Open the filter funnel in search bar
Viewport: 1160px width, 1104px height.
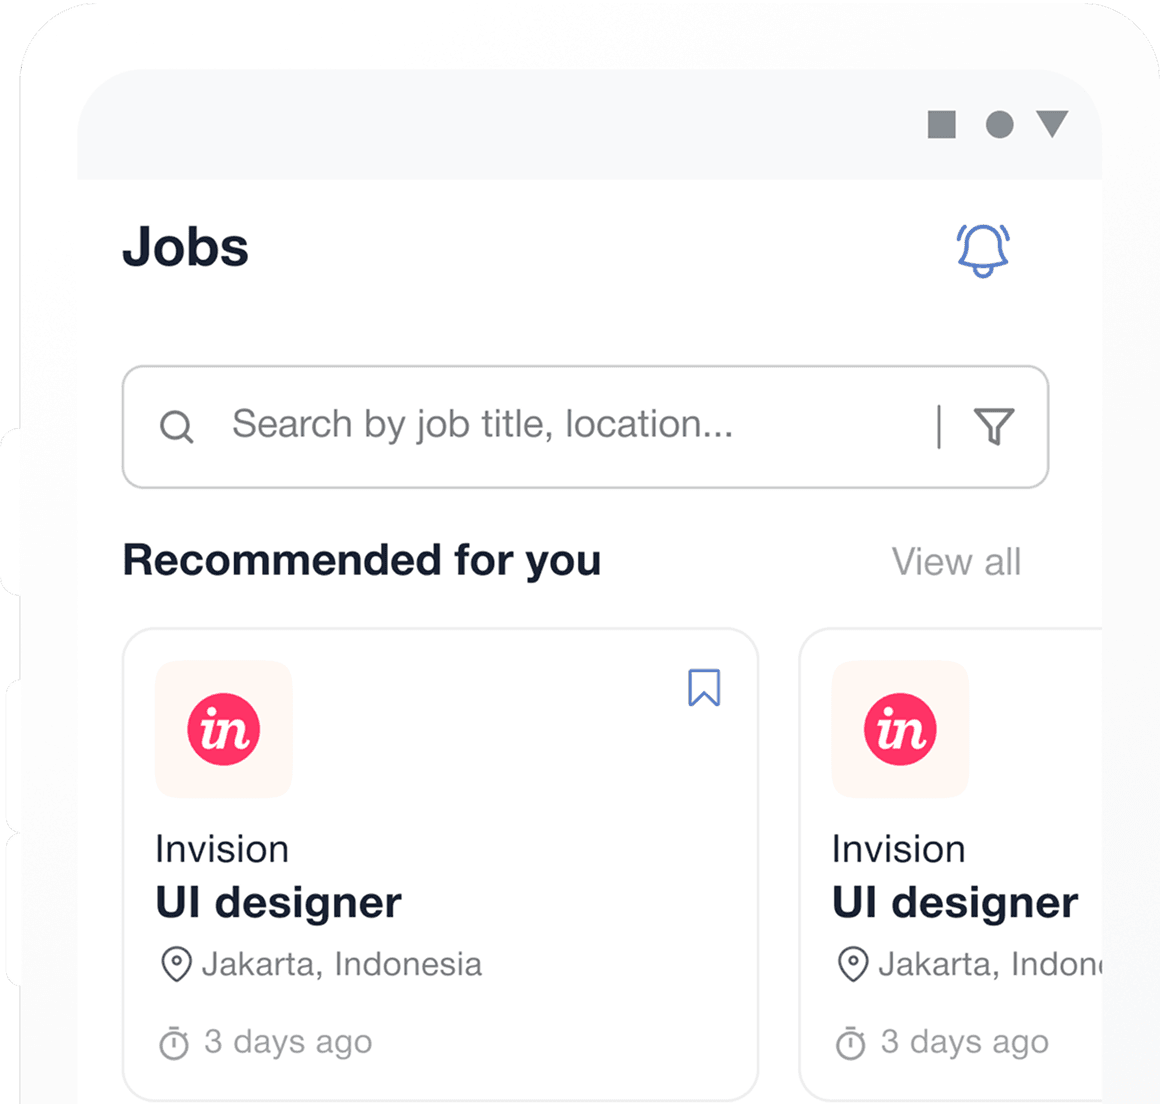pyautogui.click(x=994, y=427)
